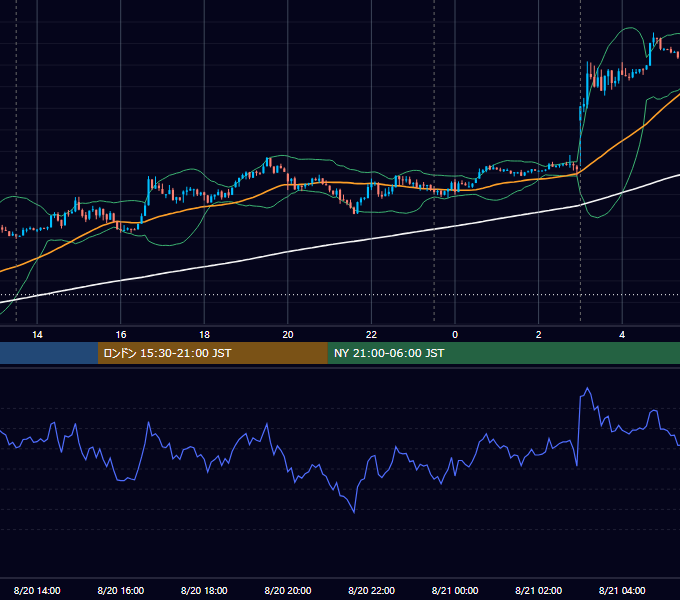Image resolution: width=680 pixels, height=600 pixels.
Task: Click the oscillator lowest trough before 8/20 22:00
Action: tap(354, 512)
